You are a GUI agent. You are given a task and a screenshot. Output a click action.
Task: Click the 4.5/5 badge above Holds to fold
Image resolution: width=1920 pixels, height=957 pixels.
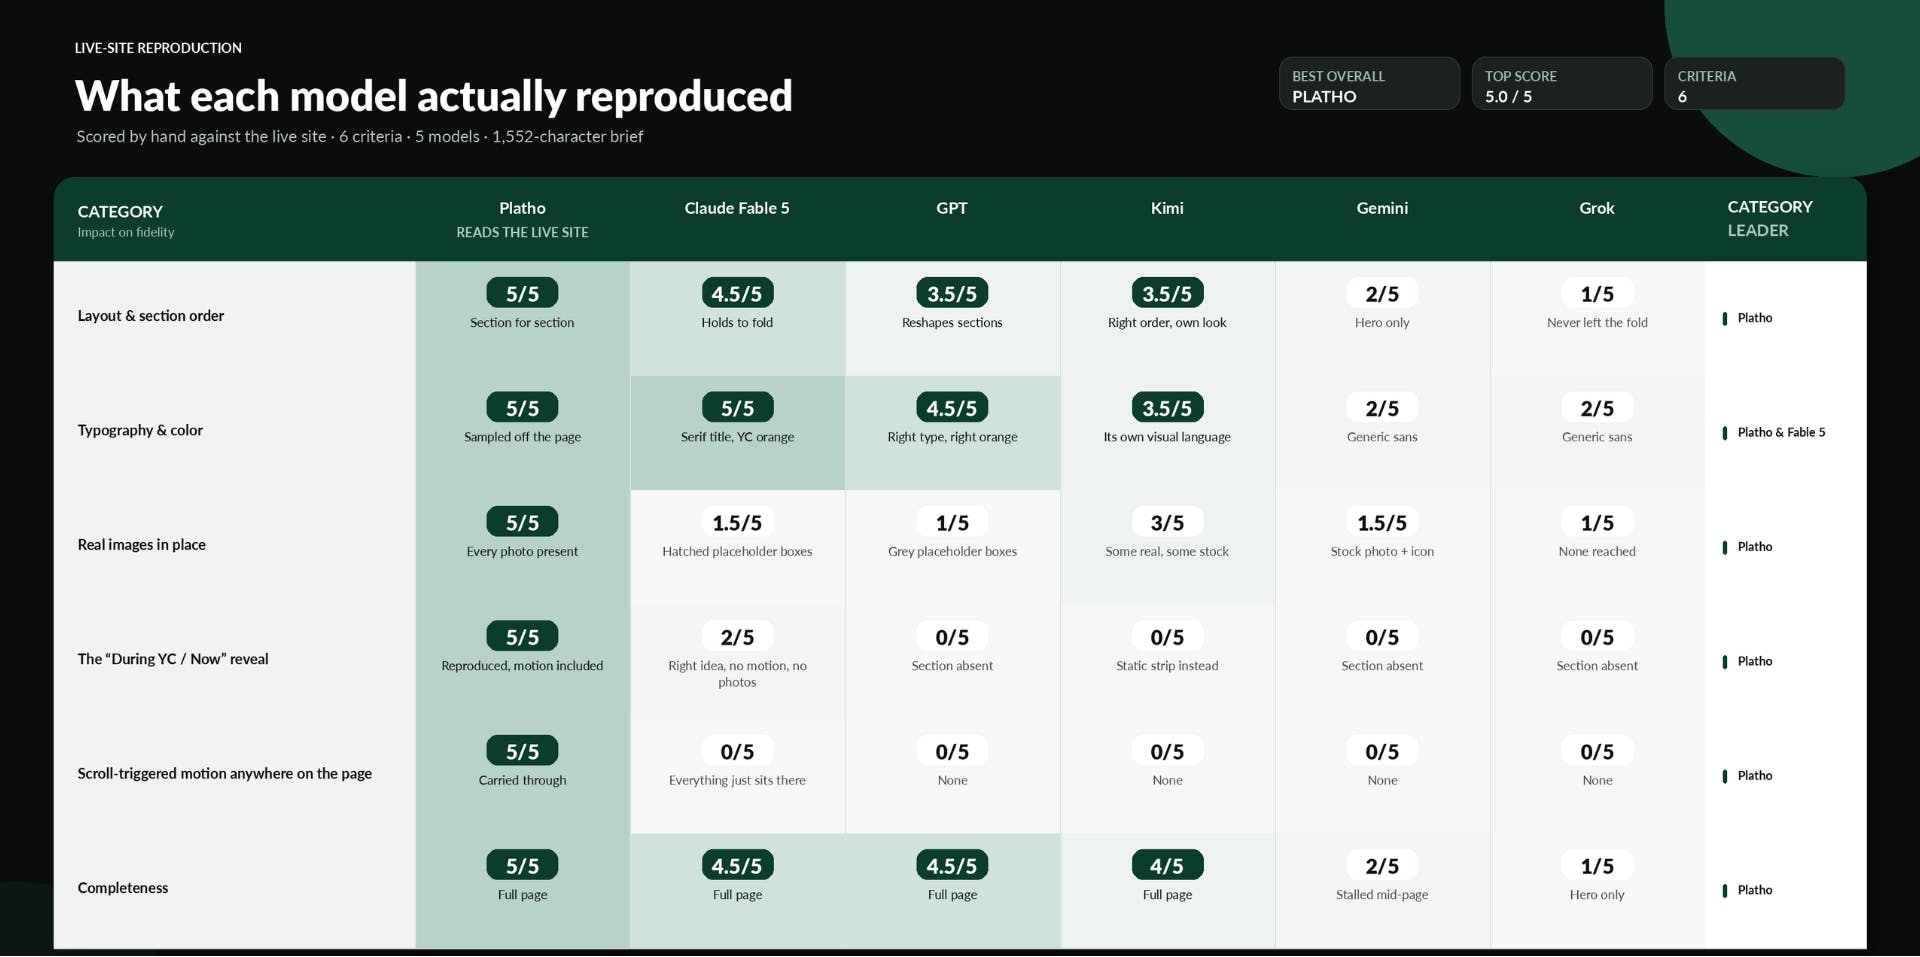coord(737,293)
